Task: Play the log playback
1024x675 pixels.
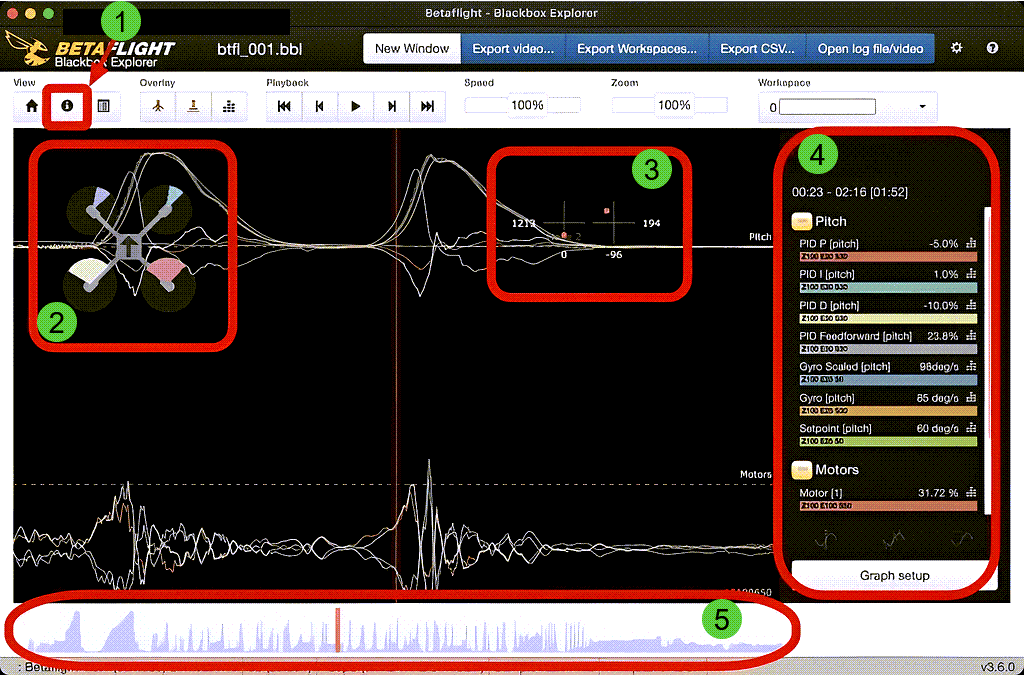Action: (355, 106)
